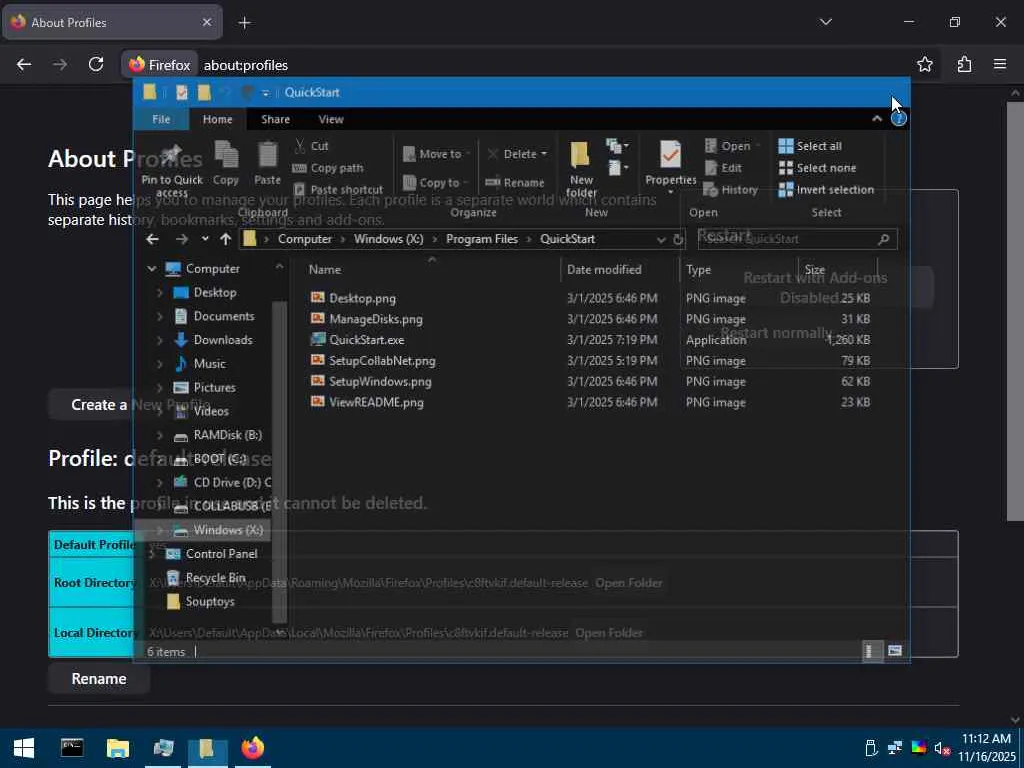
Task: Click Rename in Organize group
Action: [515, 183]
